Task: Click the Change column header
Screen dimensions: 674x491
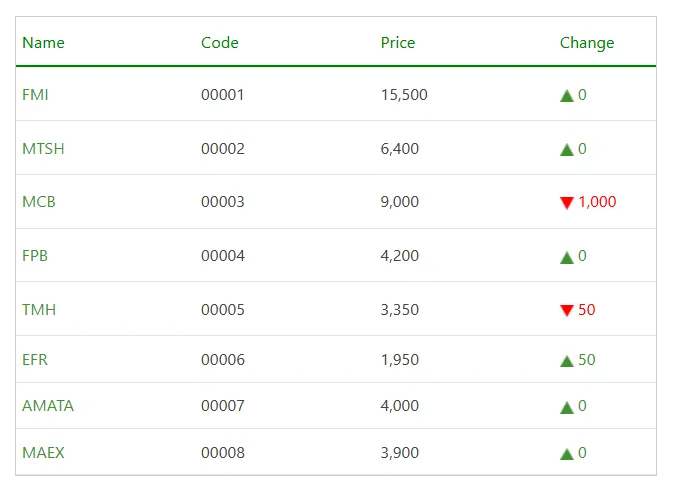Action: pyautogui.click(x=587, y=43)
